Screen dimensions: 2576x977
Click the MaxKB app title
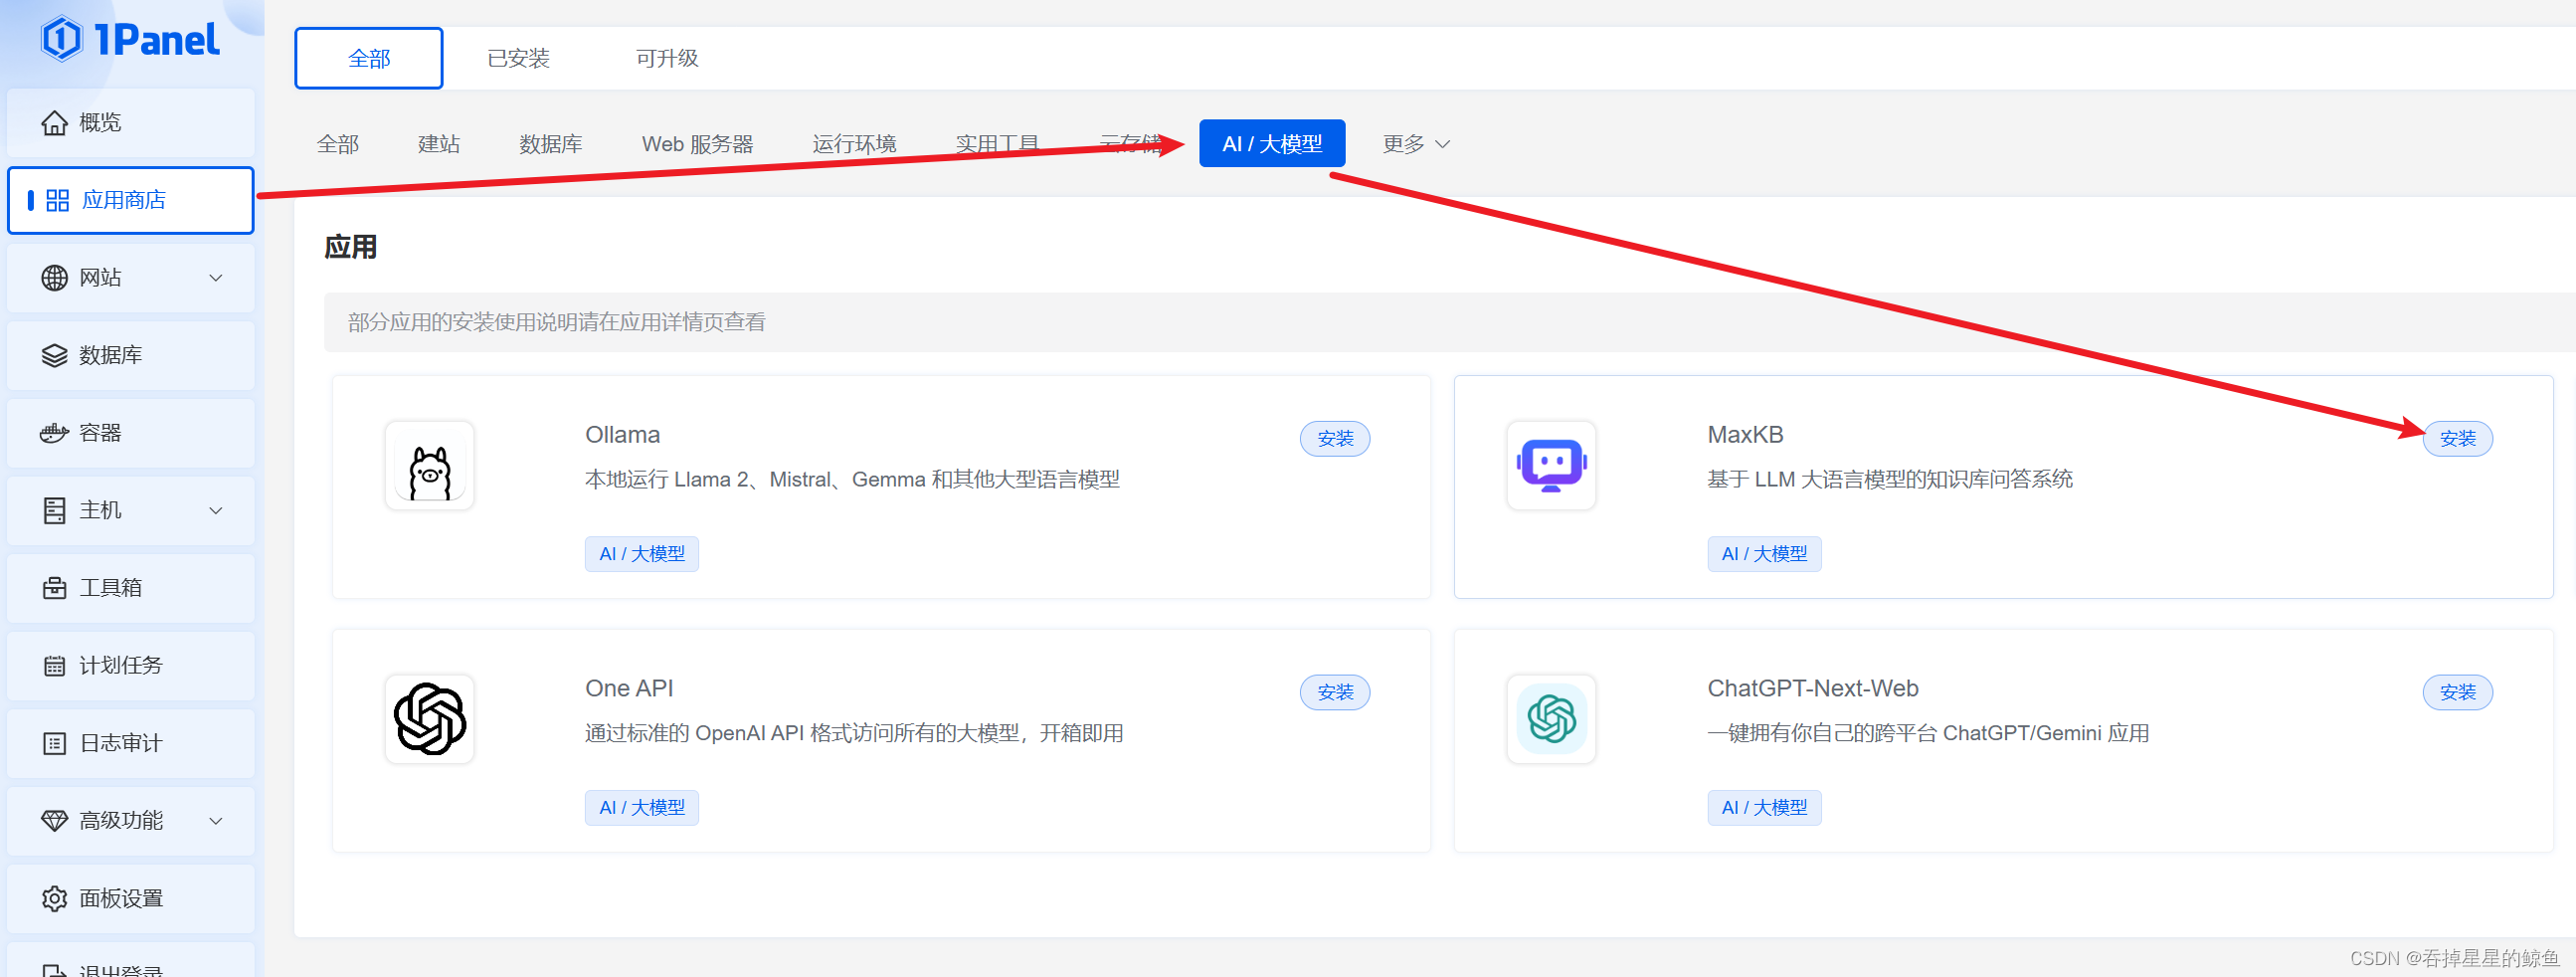click(1745, 435)
